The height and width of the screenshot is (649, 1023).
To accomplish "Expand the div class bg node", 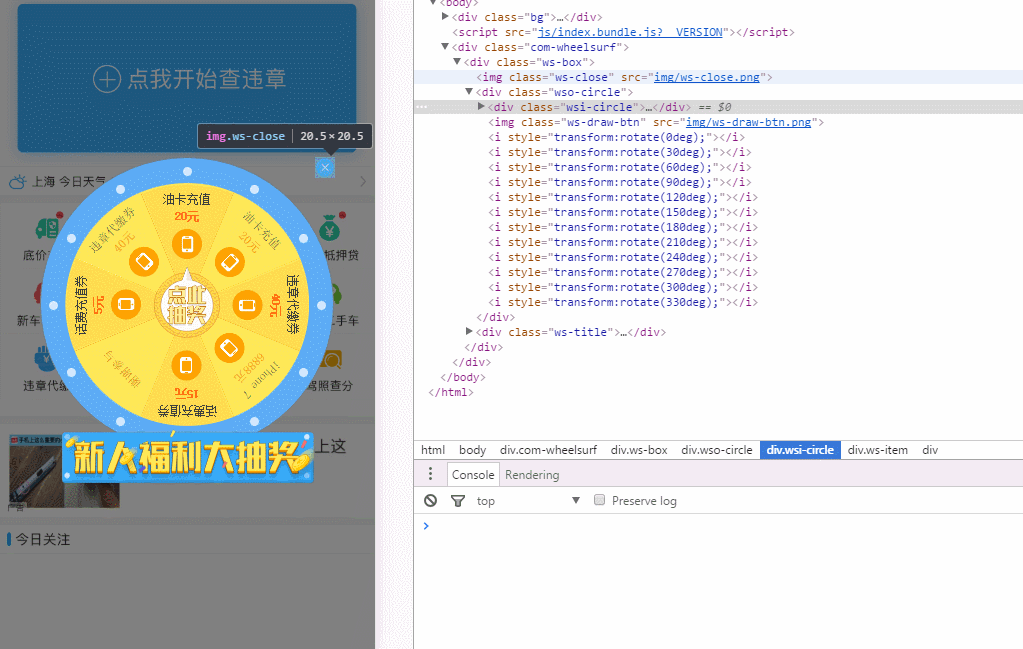I will point(445,16).
